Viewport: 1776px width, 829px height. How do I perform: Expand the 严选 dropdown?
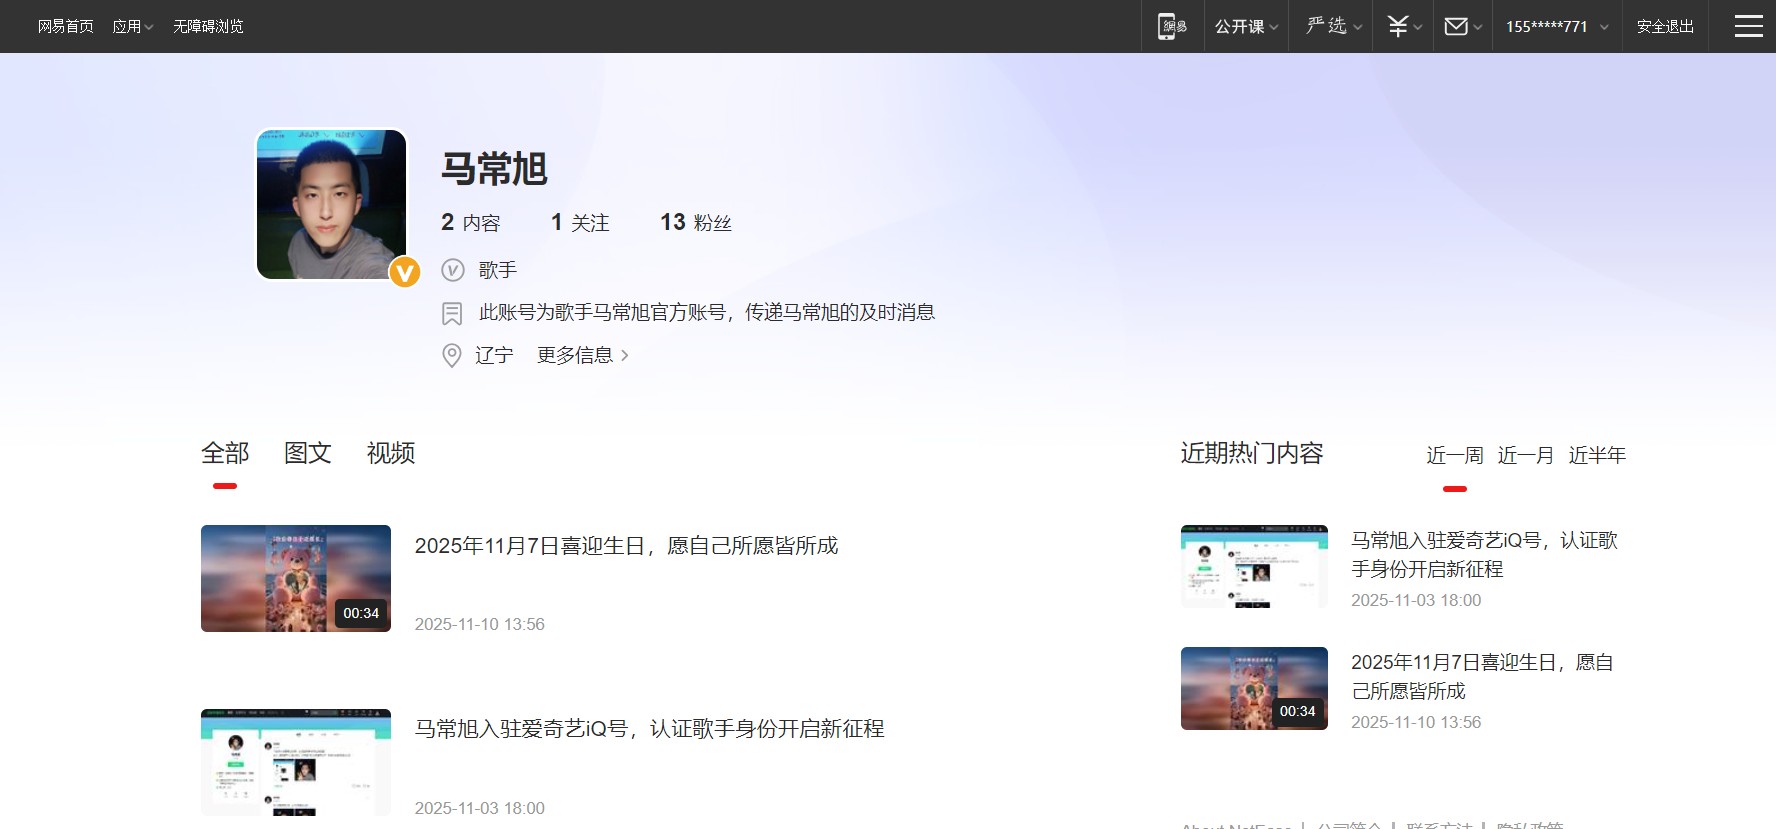1334,26
